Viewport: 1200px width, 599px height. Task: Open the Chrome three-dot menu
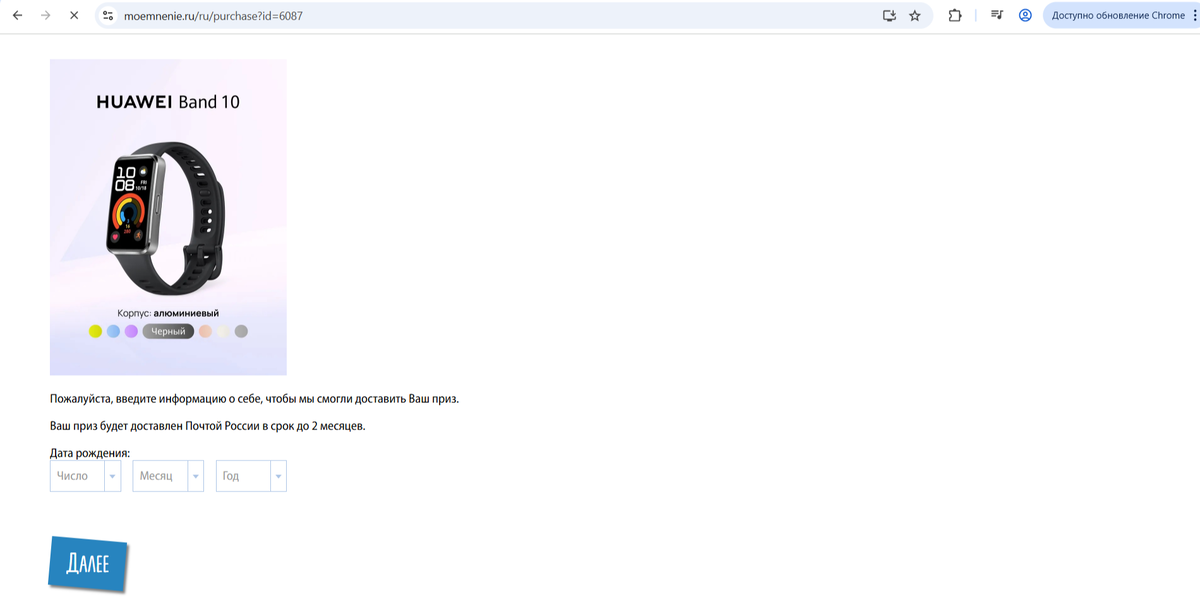[1193, 16]
